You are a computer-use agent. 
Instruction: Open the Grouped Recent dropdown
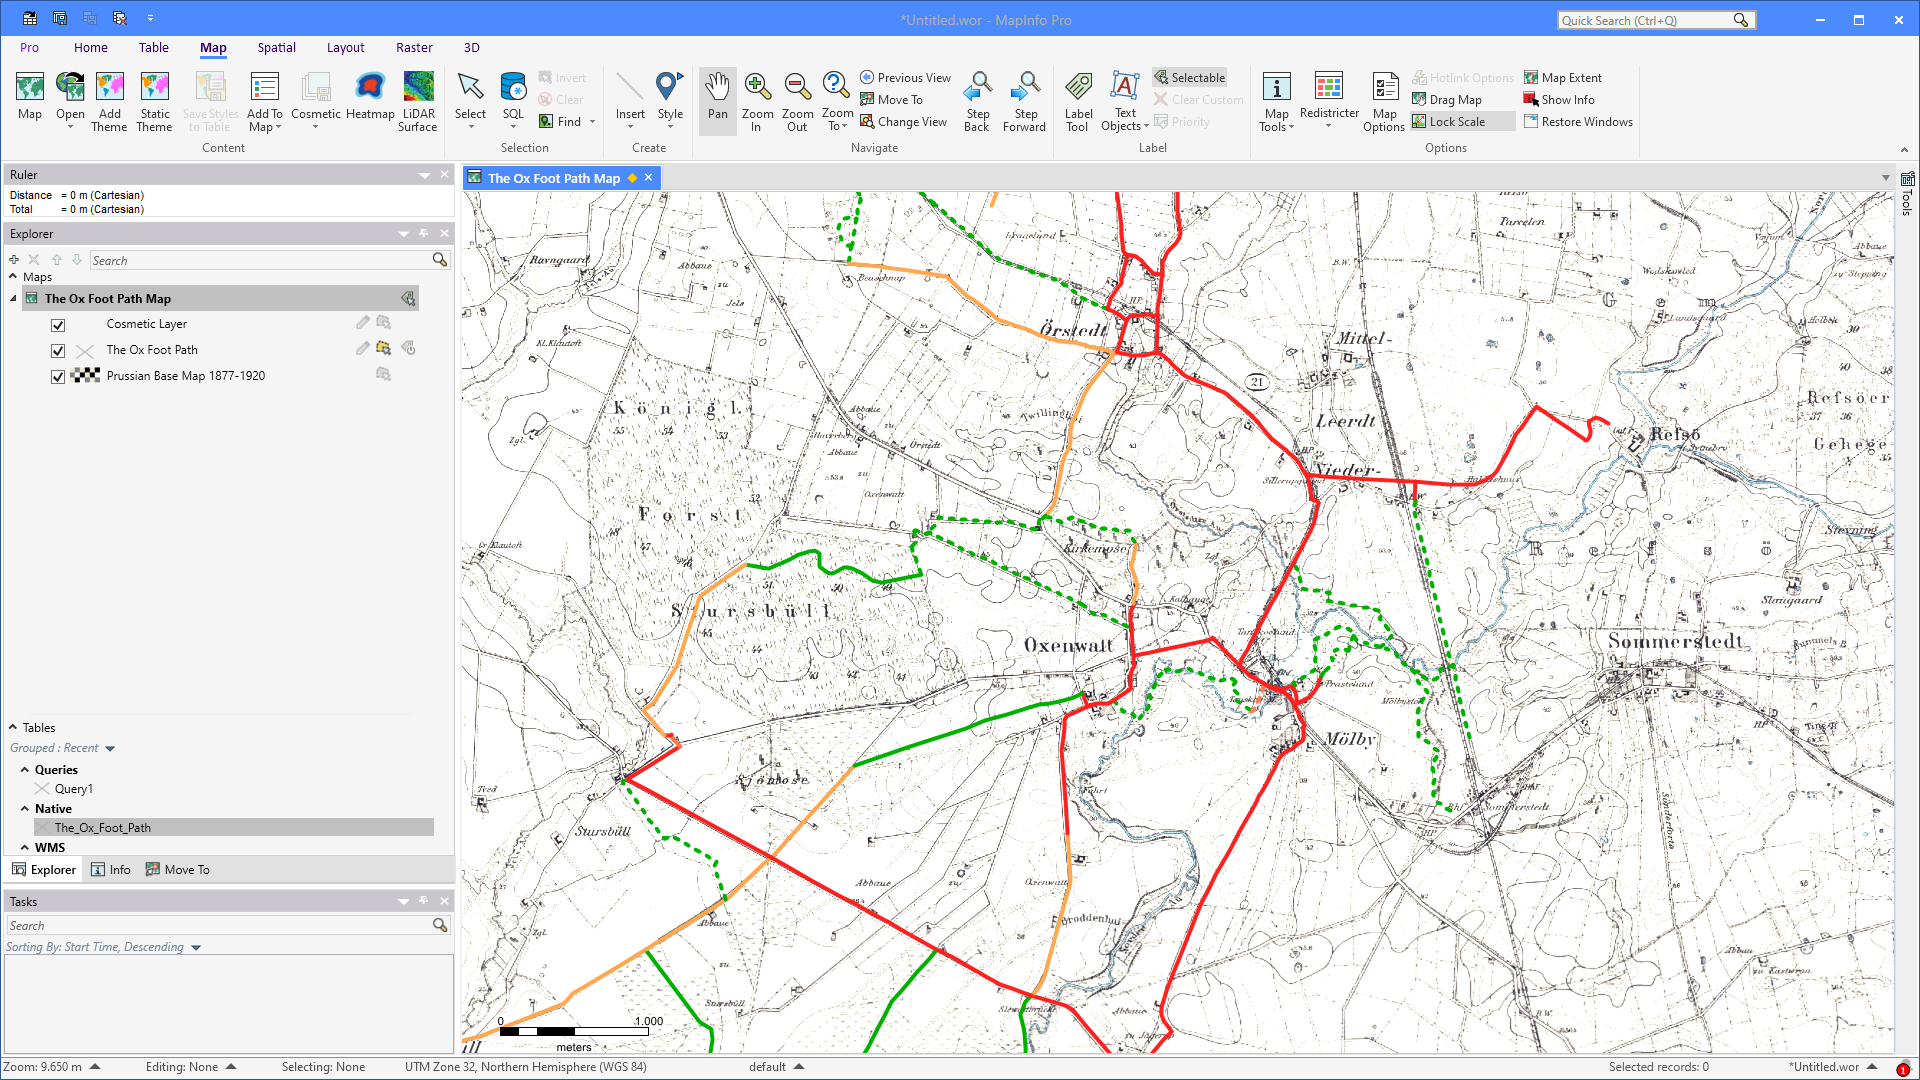[x=110, y=749]
